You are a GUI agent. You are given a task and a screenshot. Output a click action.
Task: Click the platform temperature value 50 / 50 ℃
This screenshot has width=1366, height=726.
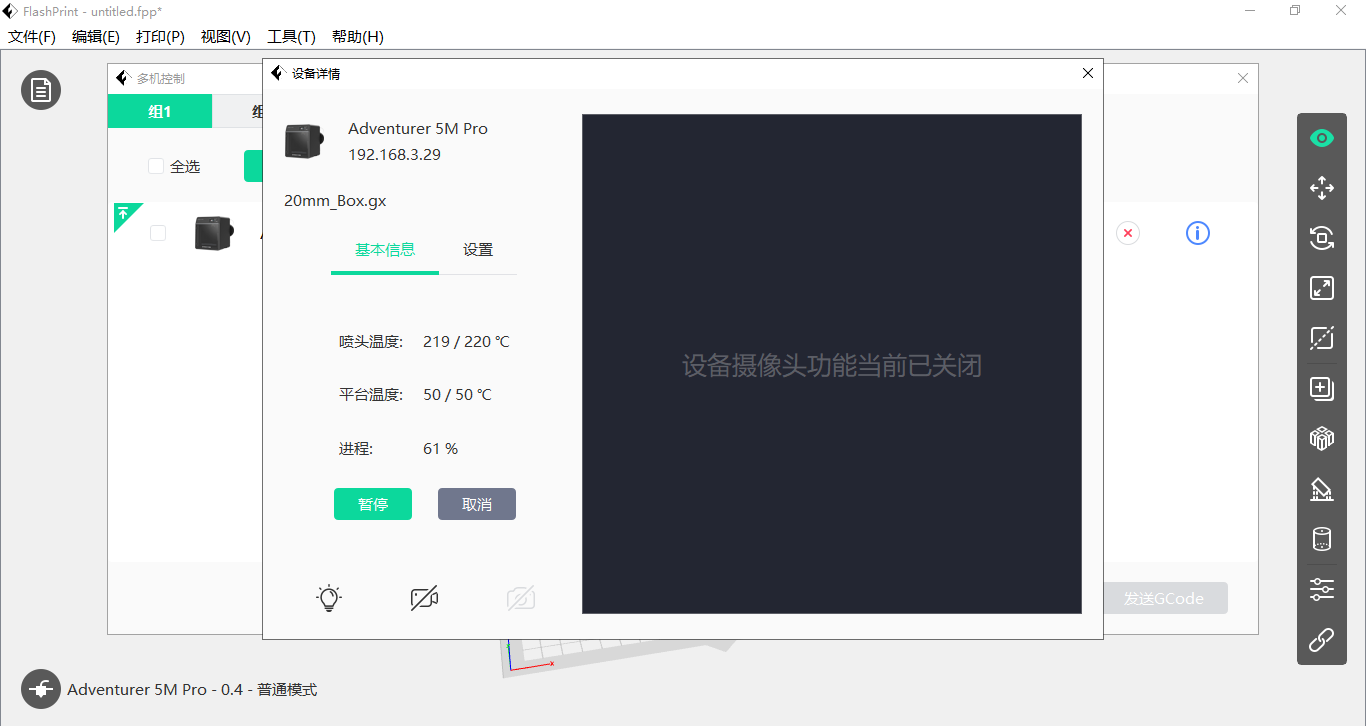(457, 394)
